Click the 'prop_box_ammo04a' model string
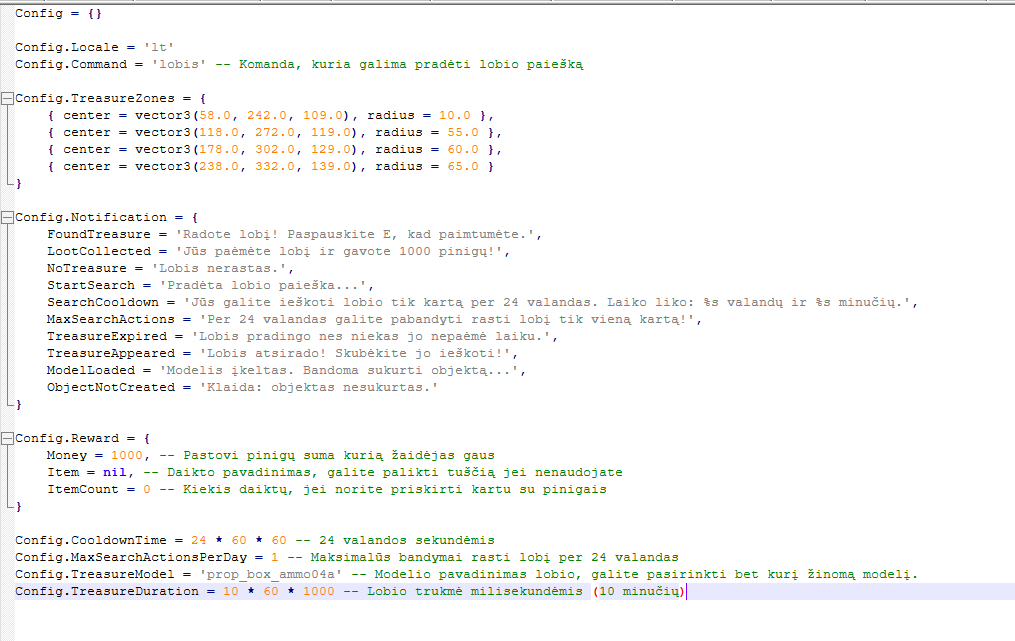The image size is (1015, 641). click(x=271, y=574)
